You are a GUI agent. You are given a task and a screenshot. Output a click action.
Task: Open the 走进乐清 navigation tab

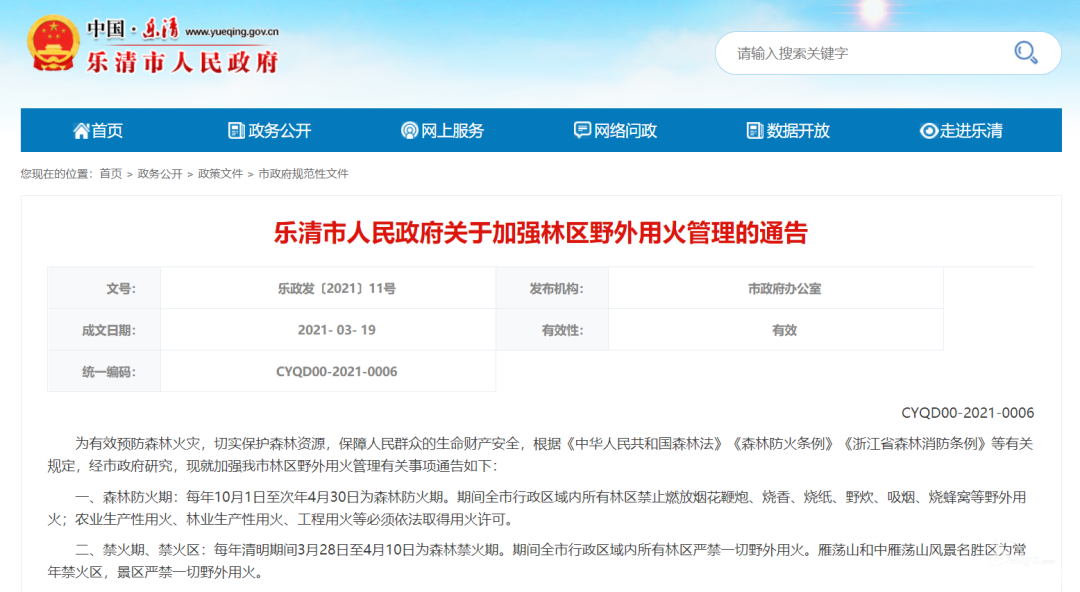click(962, 130)
